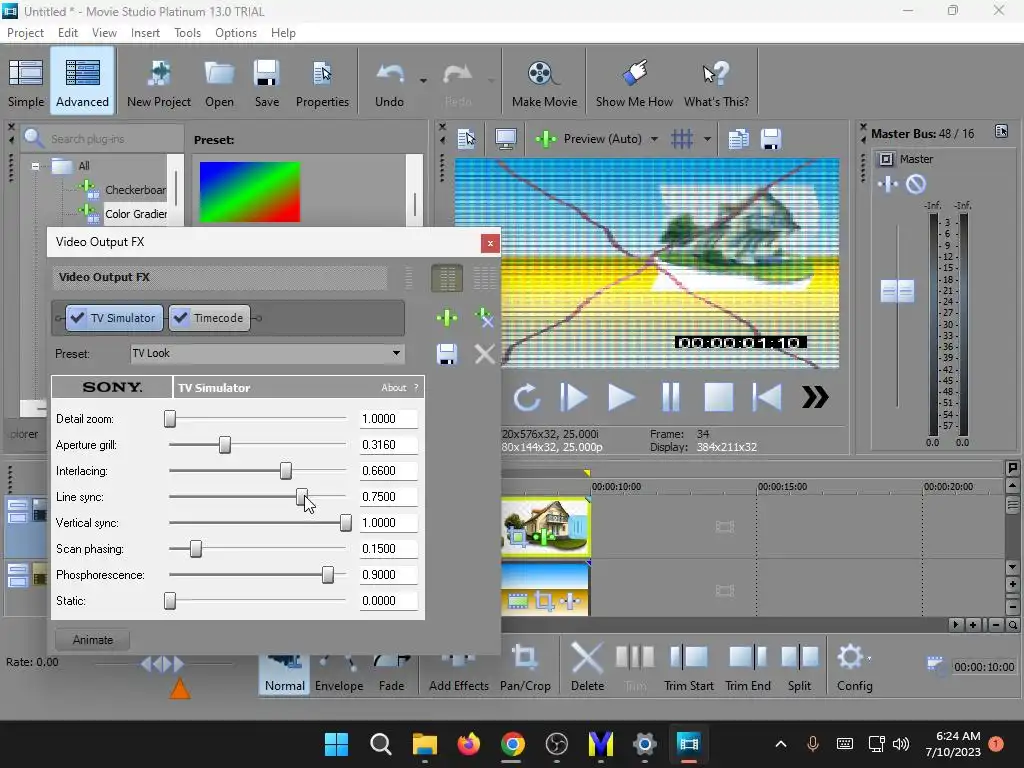Image resolution: width=1024 pixels, height=768 pixels.
Task: Toggle preview grid overlay
Action: pos(682,138)
